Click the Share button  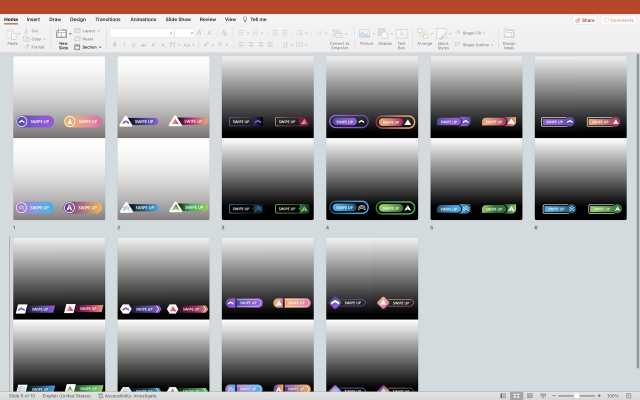click(585, 19)
